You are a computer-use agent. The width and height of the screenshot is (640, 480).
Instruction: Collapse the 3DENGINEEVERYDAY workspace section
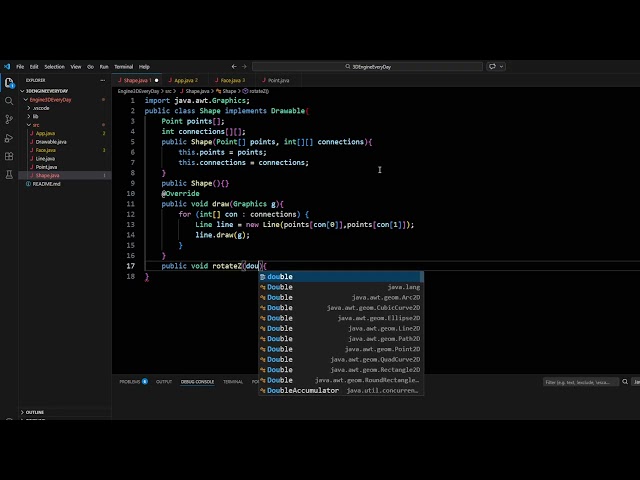[65, 91]
